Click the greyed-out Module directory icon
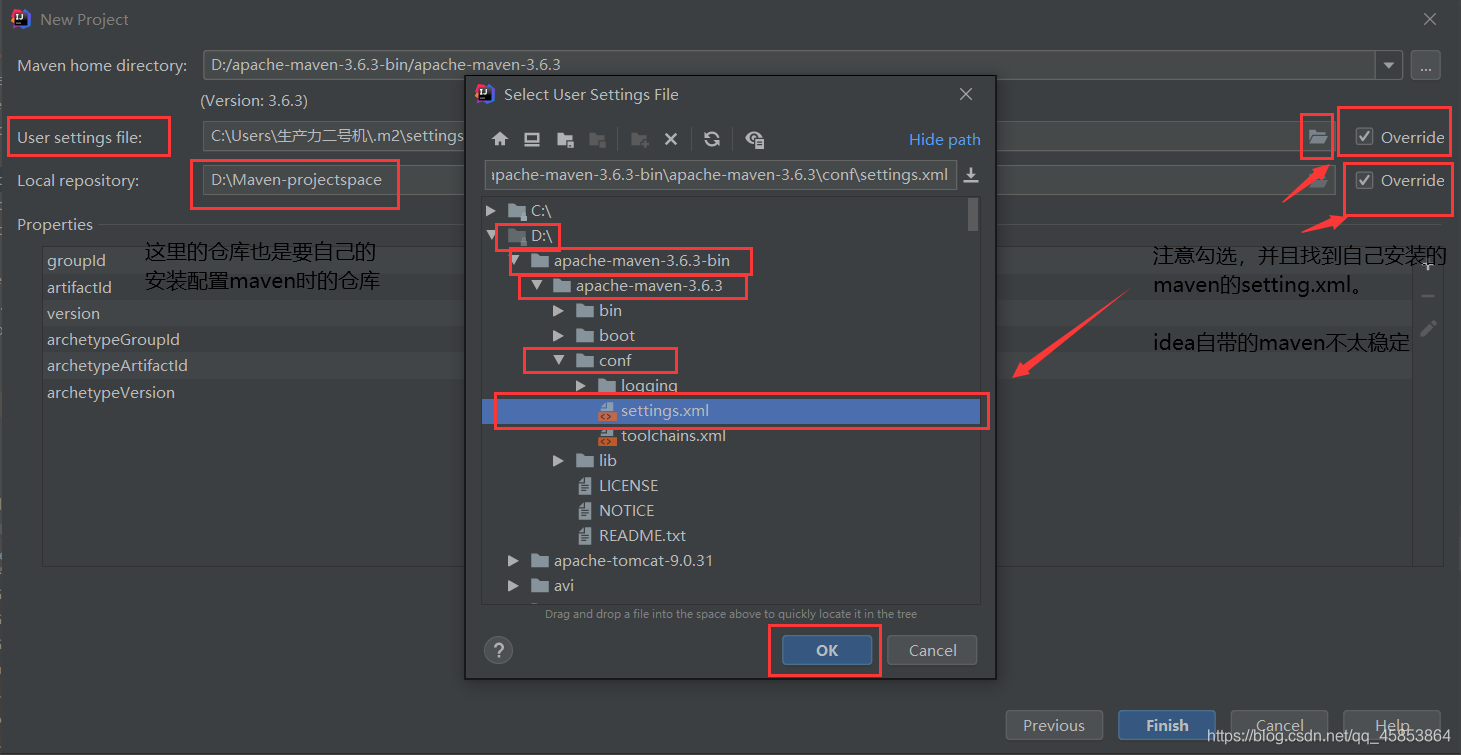Image resolution: width=1461 pixels, height=755 pixels. [597, 139]
